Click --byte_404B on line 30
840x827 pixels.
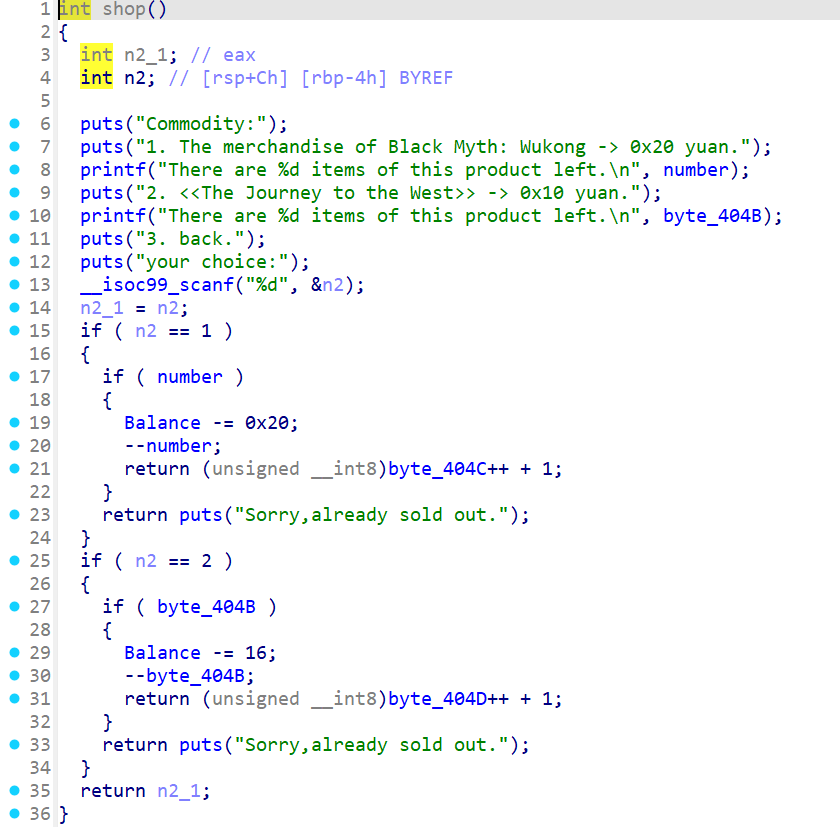coord(184,676)
